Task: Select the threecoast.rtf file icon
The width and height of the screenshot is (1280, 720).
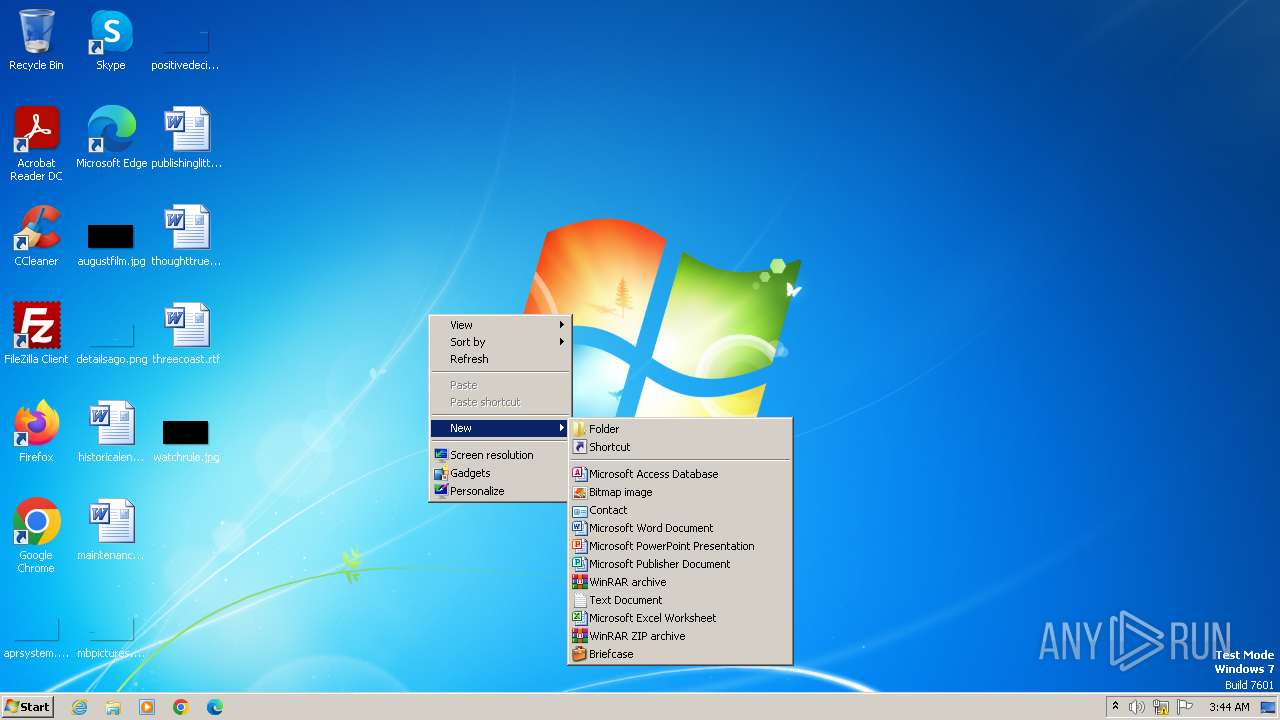Action: (x=186, y=334)
